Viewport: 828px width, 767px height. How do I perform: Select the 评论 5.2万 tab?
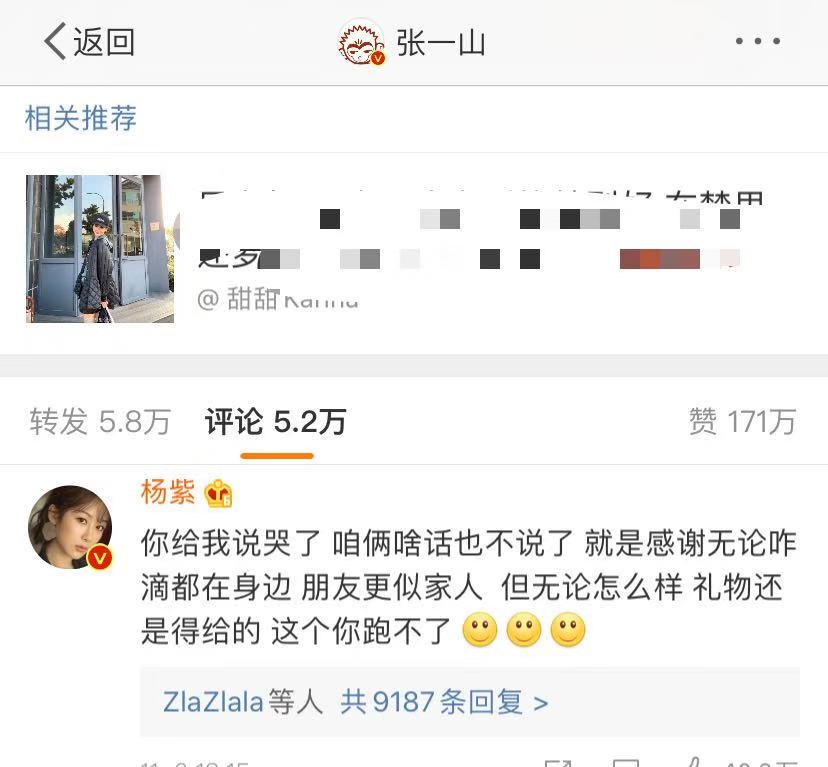click(x=276, y=422)
